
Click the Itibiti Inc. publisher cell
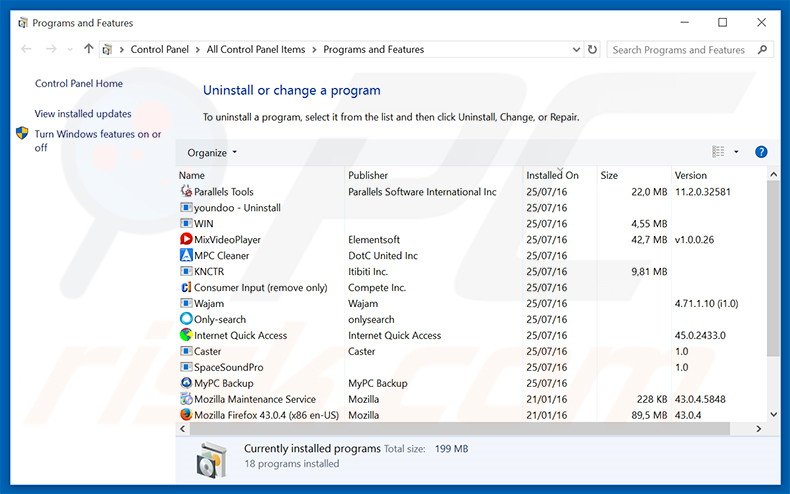coord(368,272)
